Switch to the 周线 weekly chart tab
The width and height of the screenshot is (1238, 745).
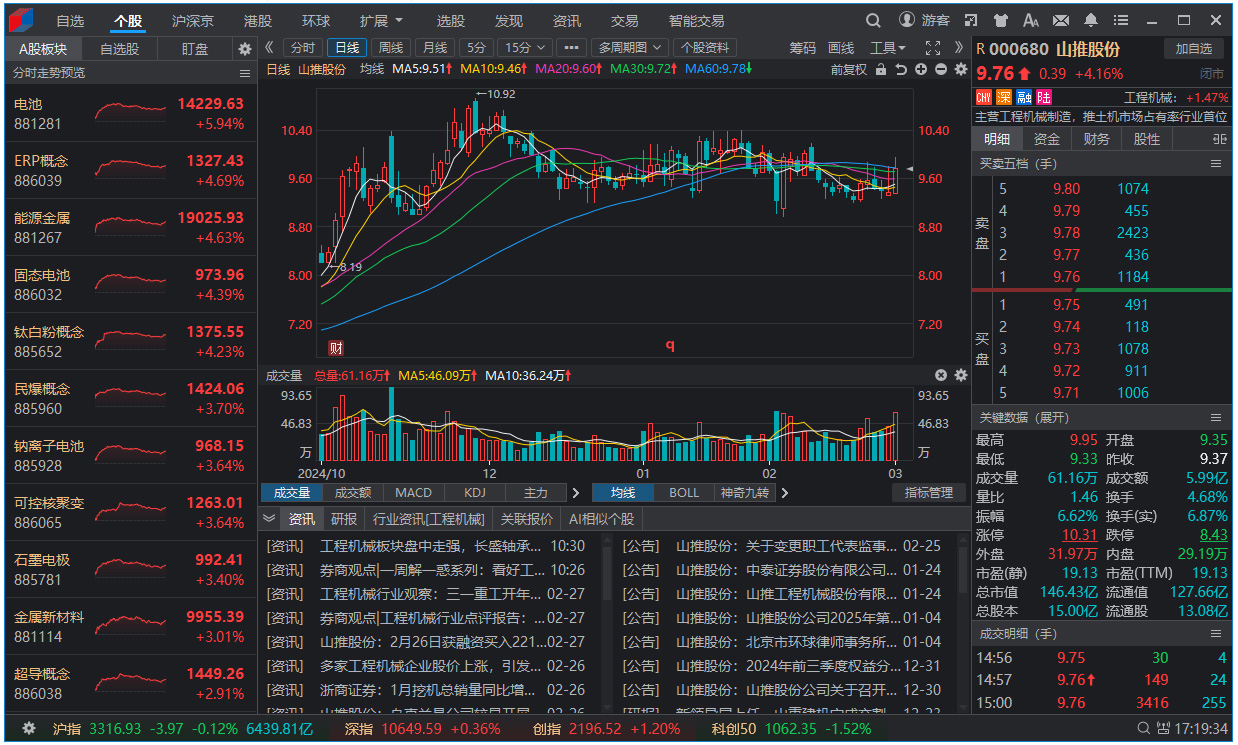click(390, 46)
